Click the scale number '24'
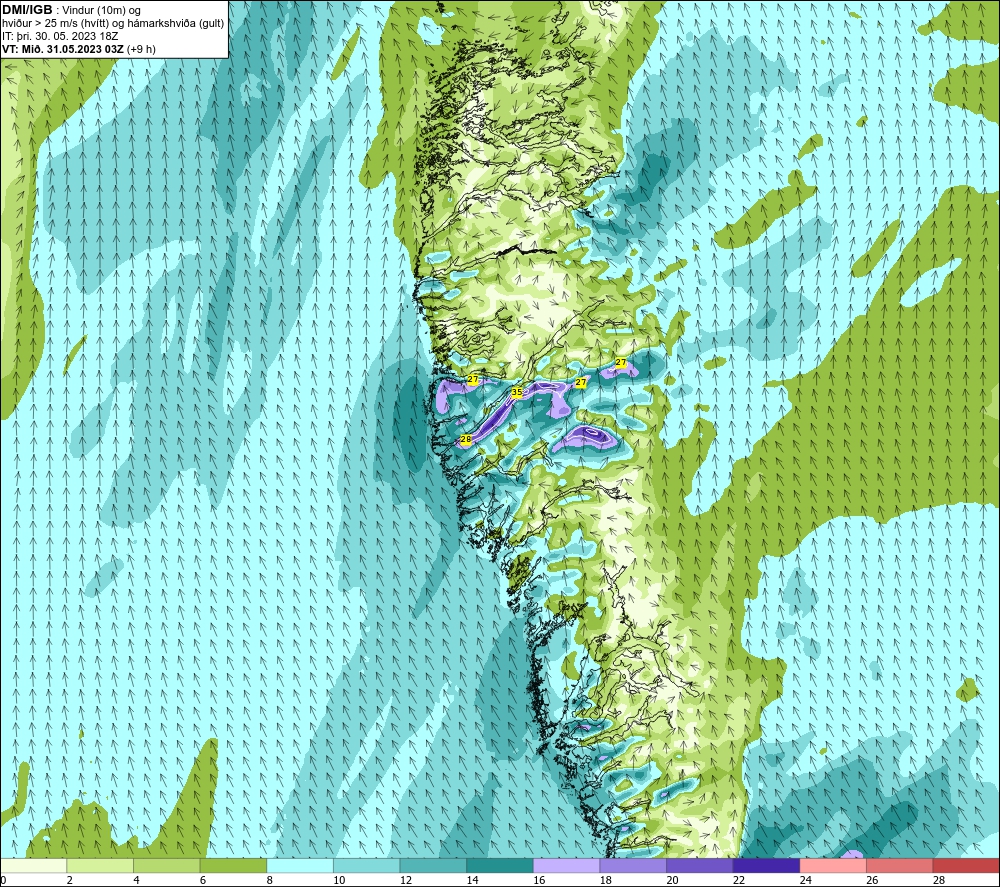This screenshot has height=887, width=1000. [805, 880]
